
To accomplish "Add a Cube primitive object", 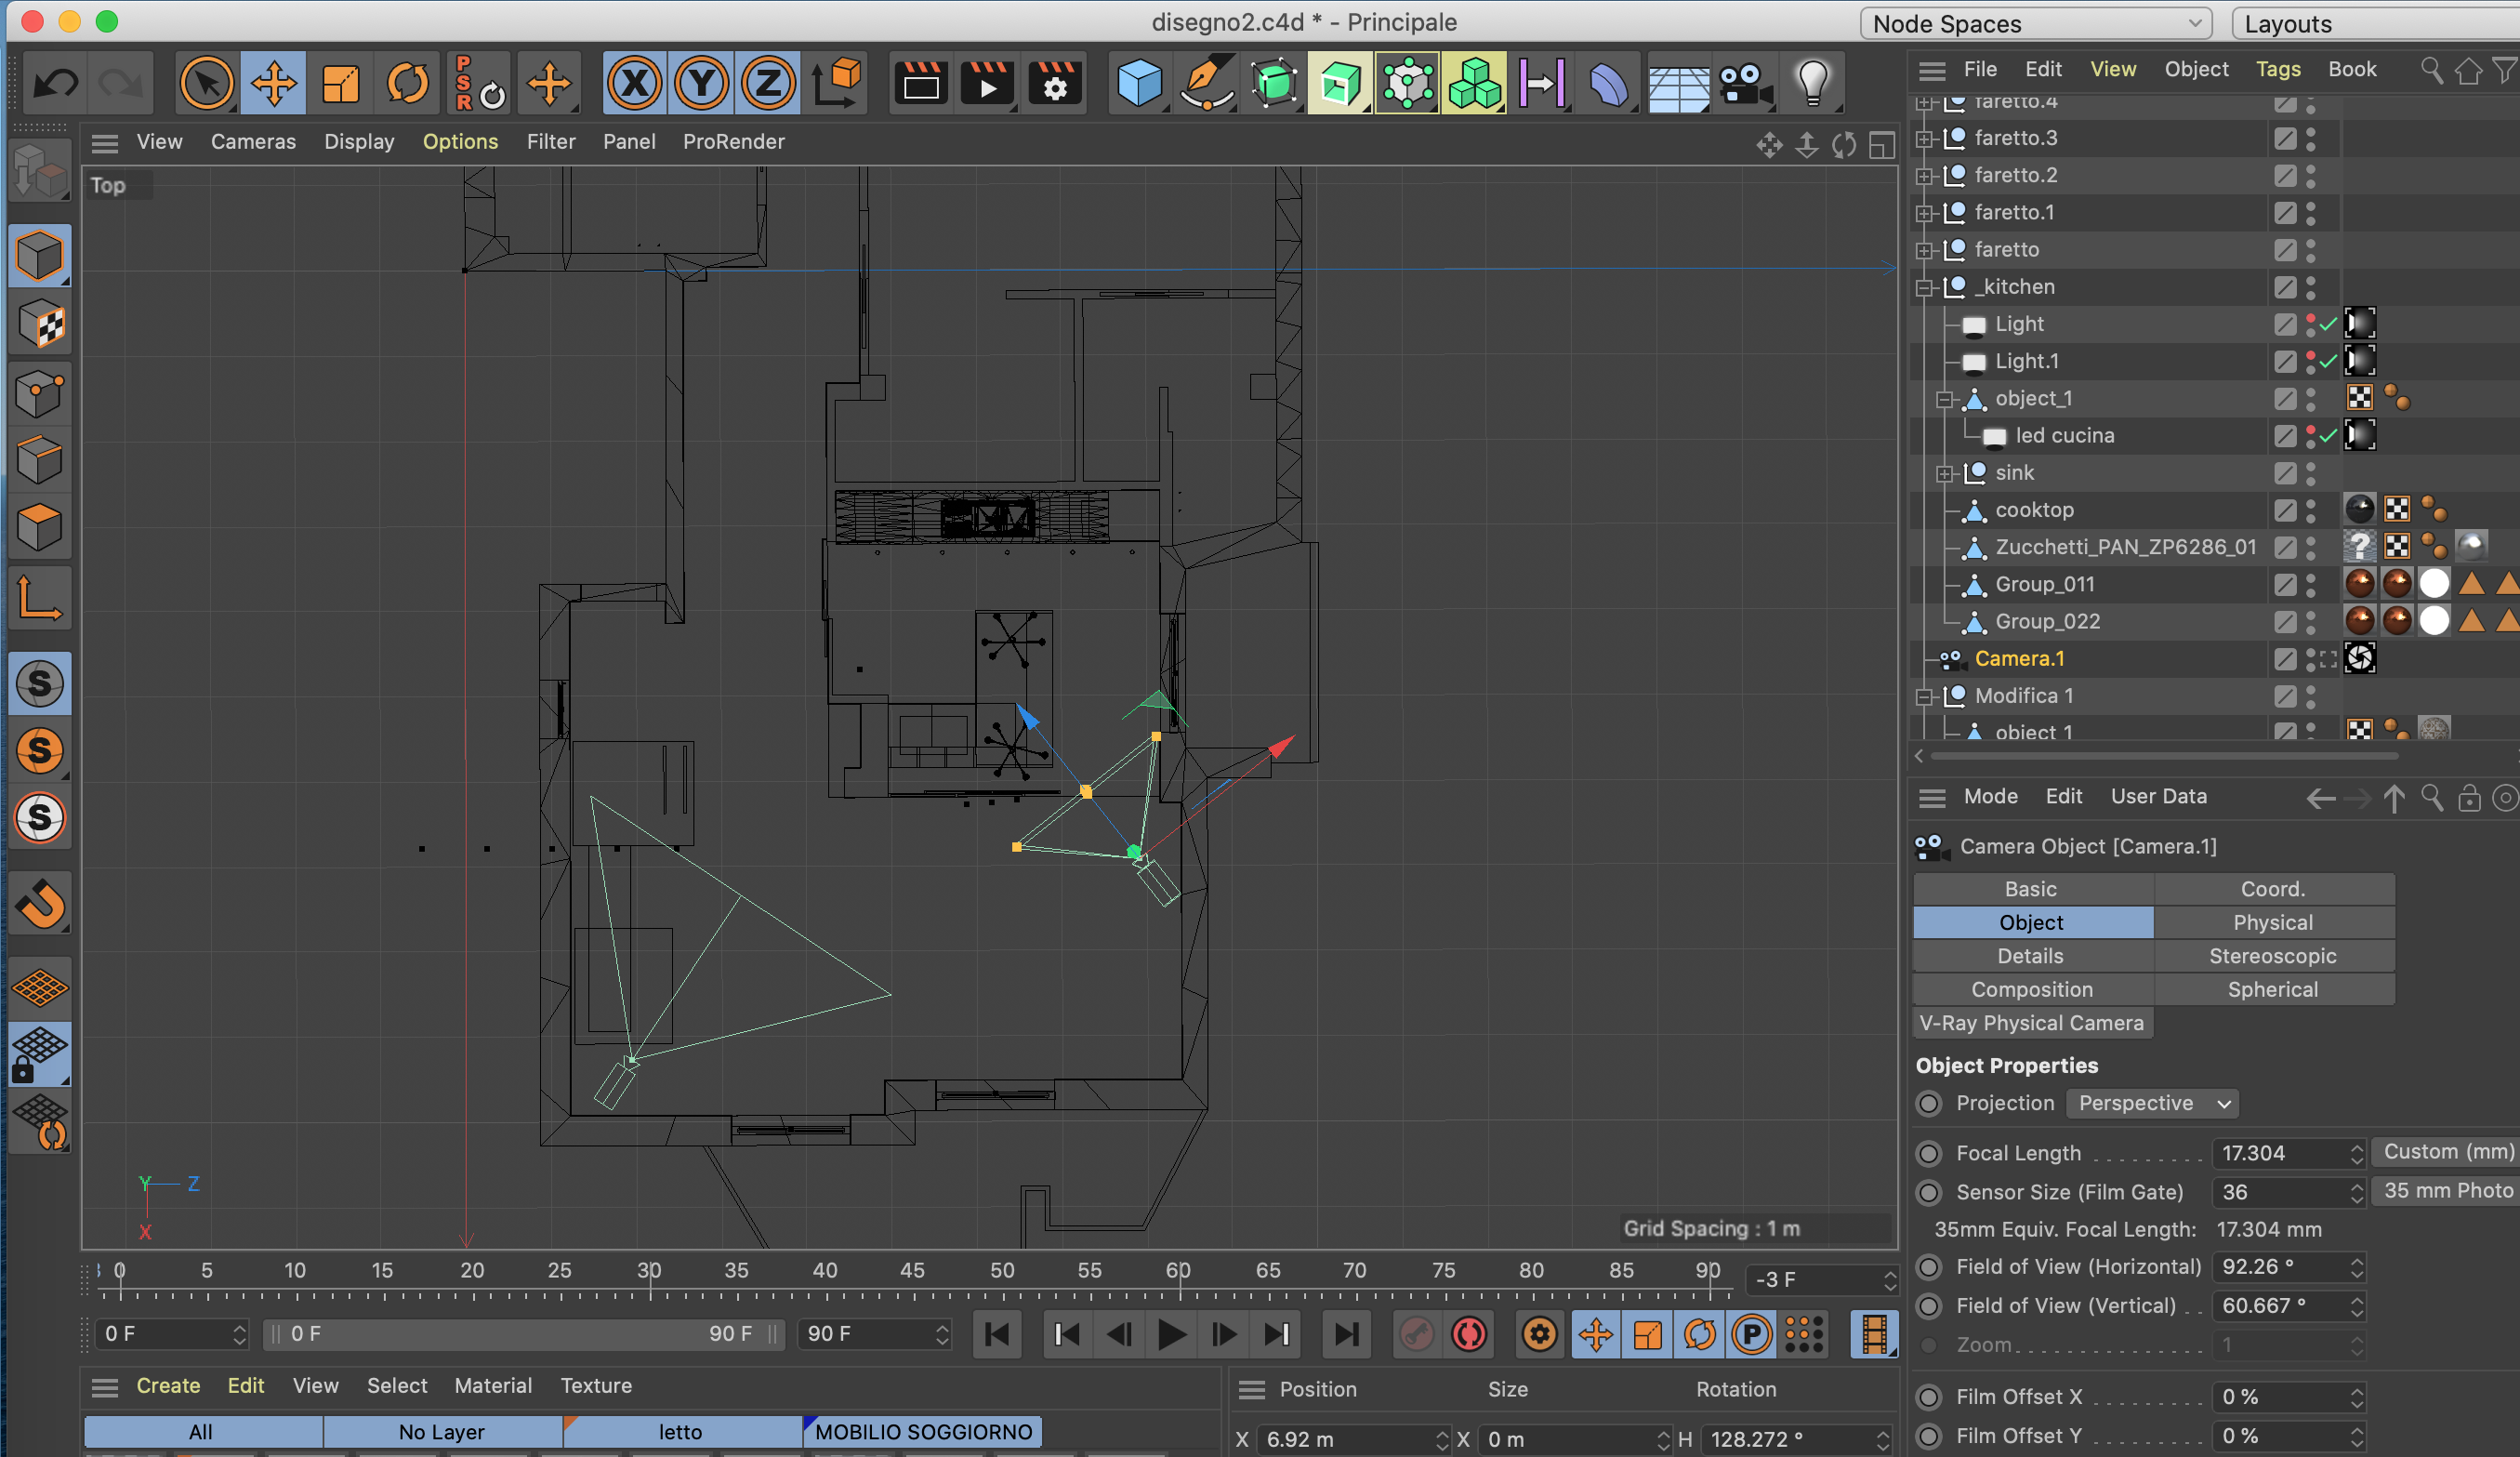I will pos(1138,83).
